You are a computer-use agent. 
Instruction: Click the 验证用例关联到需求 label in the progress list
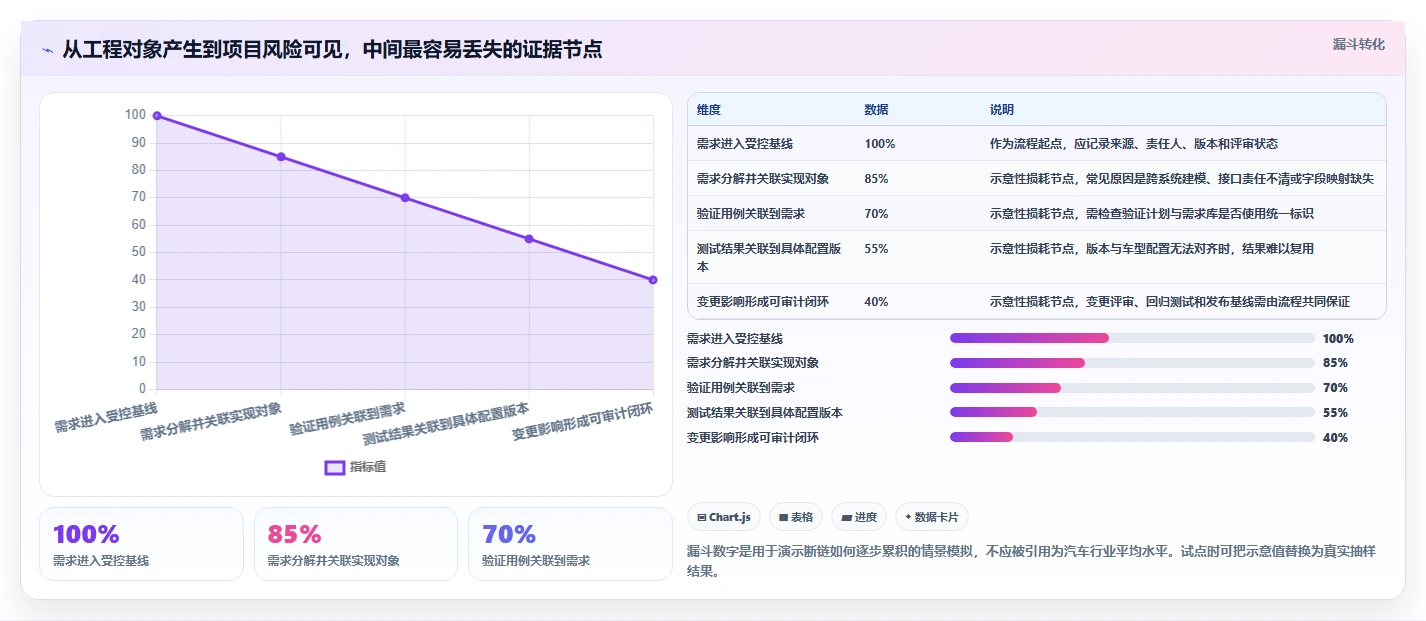coord(741,388)
